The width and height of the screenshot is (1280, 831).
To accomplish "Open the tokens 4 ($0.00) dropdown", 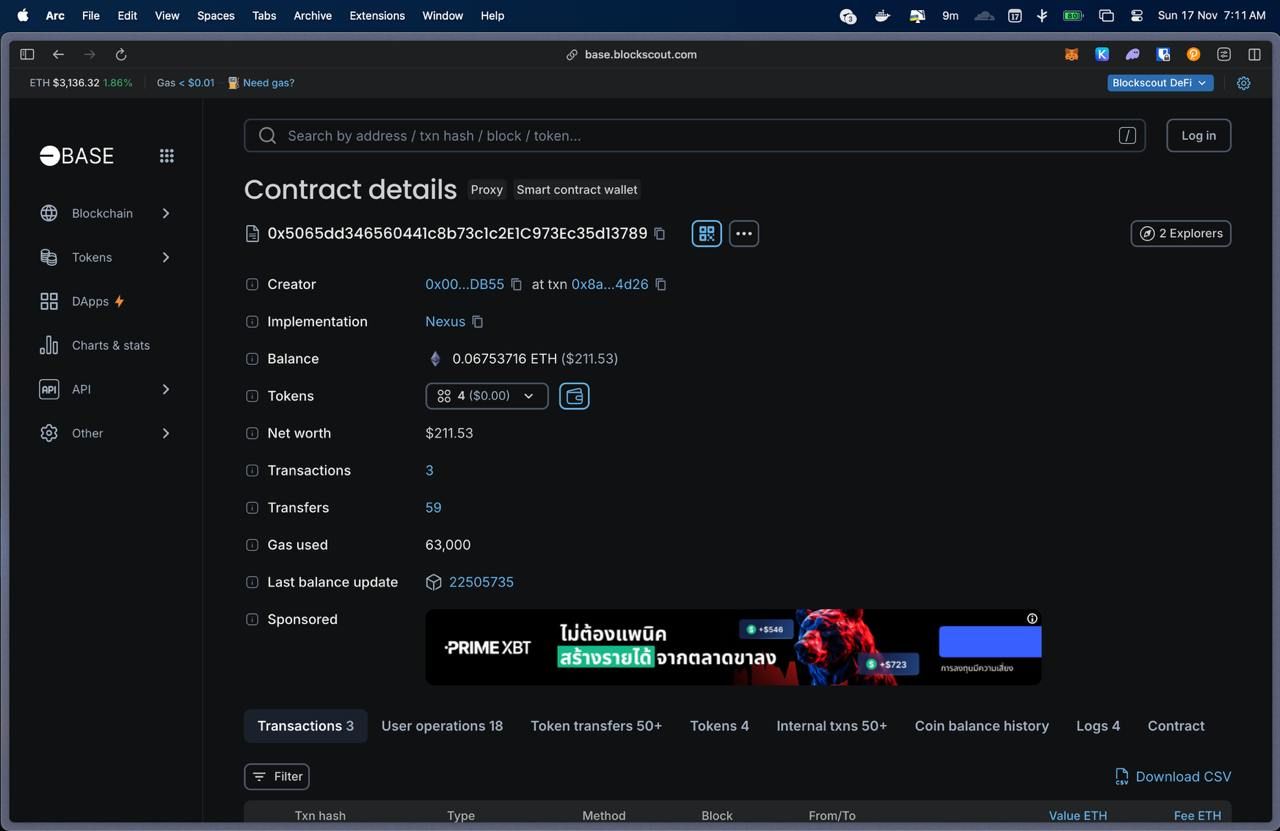I will (x=487, y=396).
